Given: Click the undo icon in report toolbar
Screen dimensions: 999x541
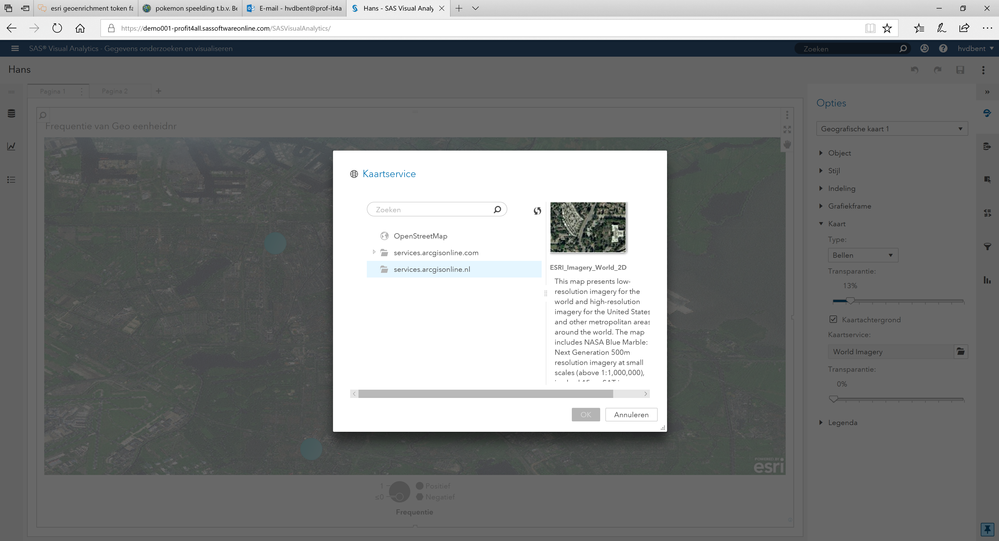Looking at the screenshot, I should 915,70.
